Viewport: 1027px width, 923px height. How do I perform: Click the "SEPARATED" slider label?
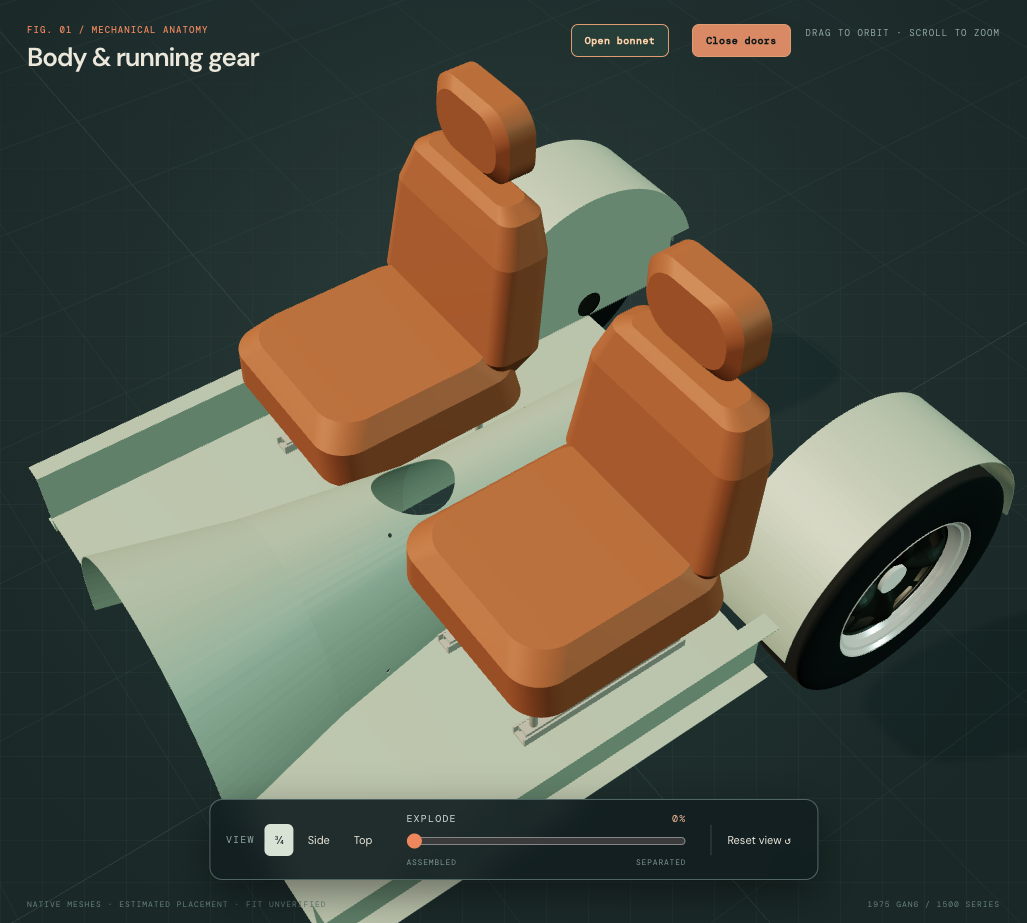tap(661, 862)
